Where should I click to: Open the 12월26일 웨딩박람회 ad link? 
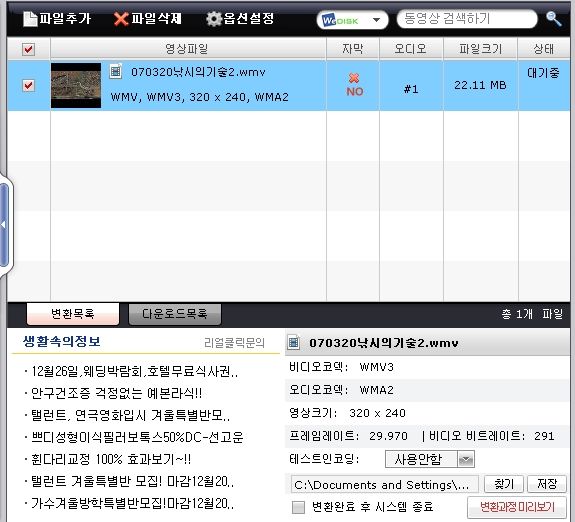(x=134, y=372)
